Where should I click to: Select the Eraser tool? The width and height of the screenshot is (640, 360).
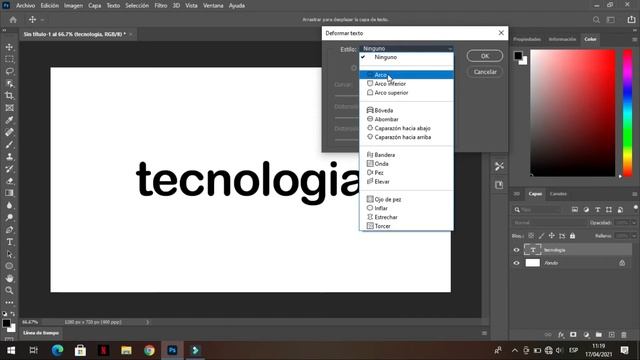9,181
